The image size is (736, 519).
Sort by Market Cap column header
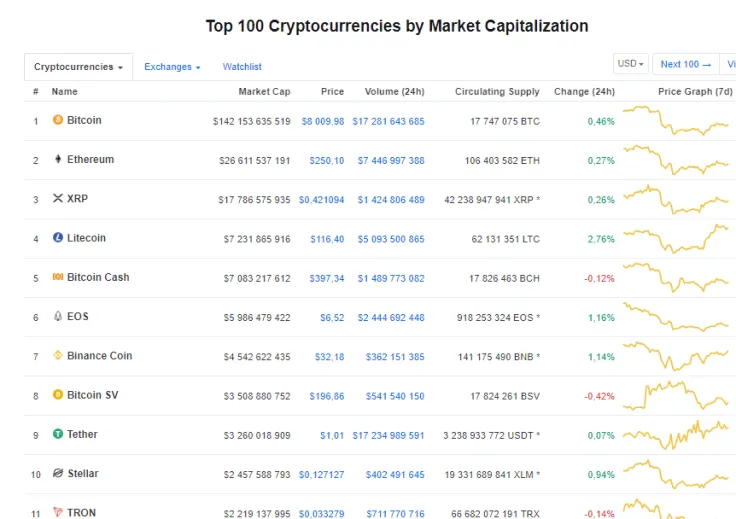tap(264, 92)
